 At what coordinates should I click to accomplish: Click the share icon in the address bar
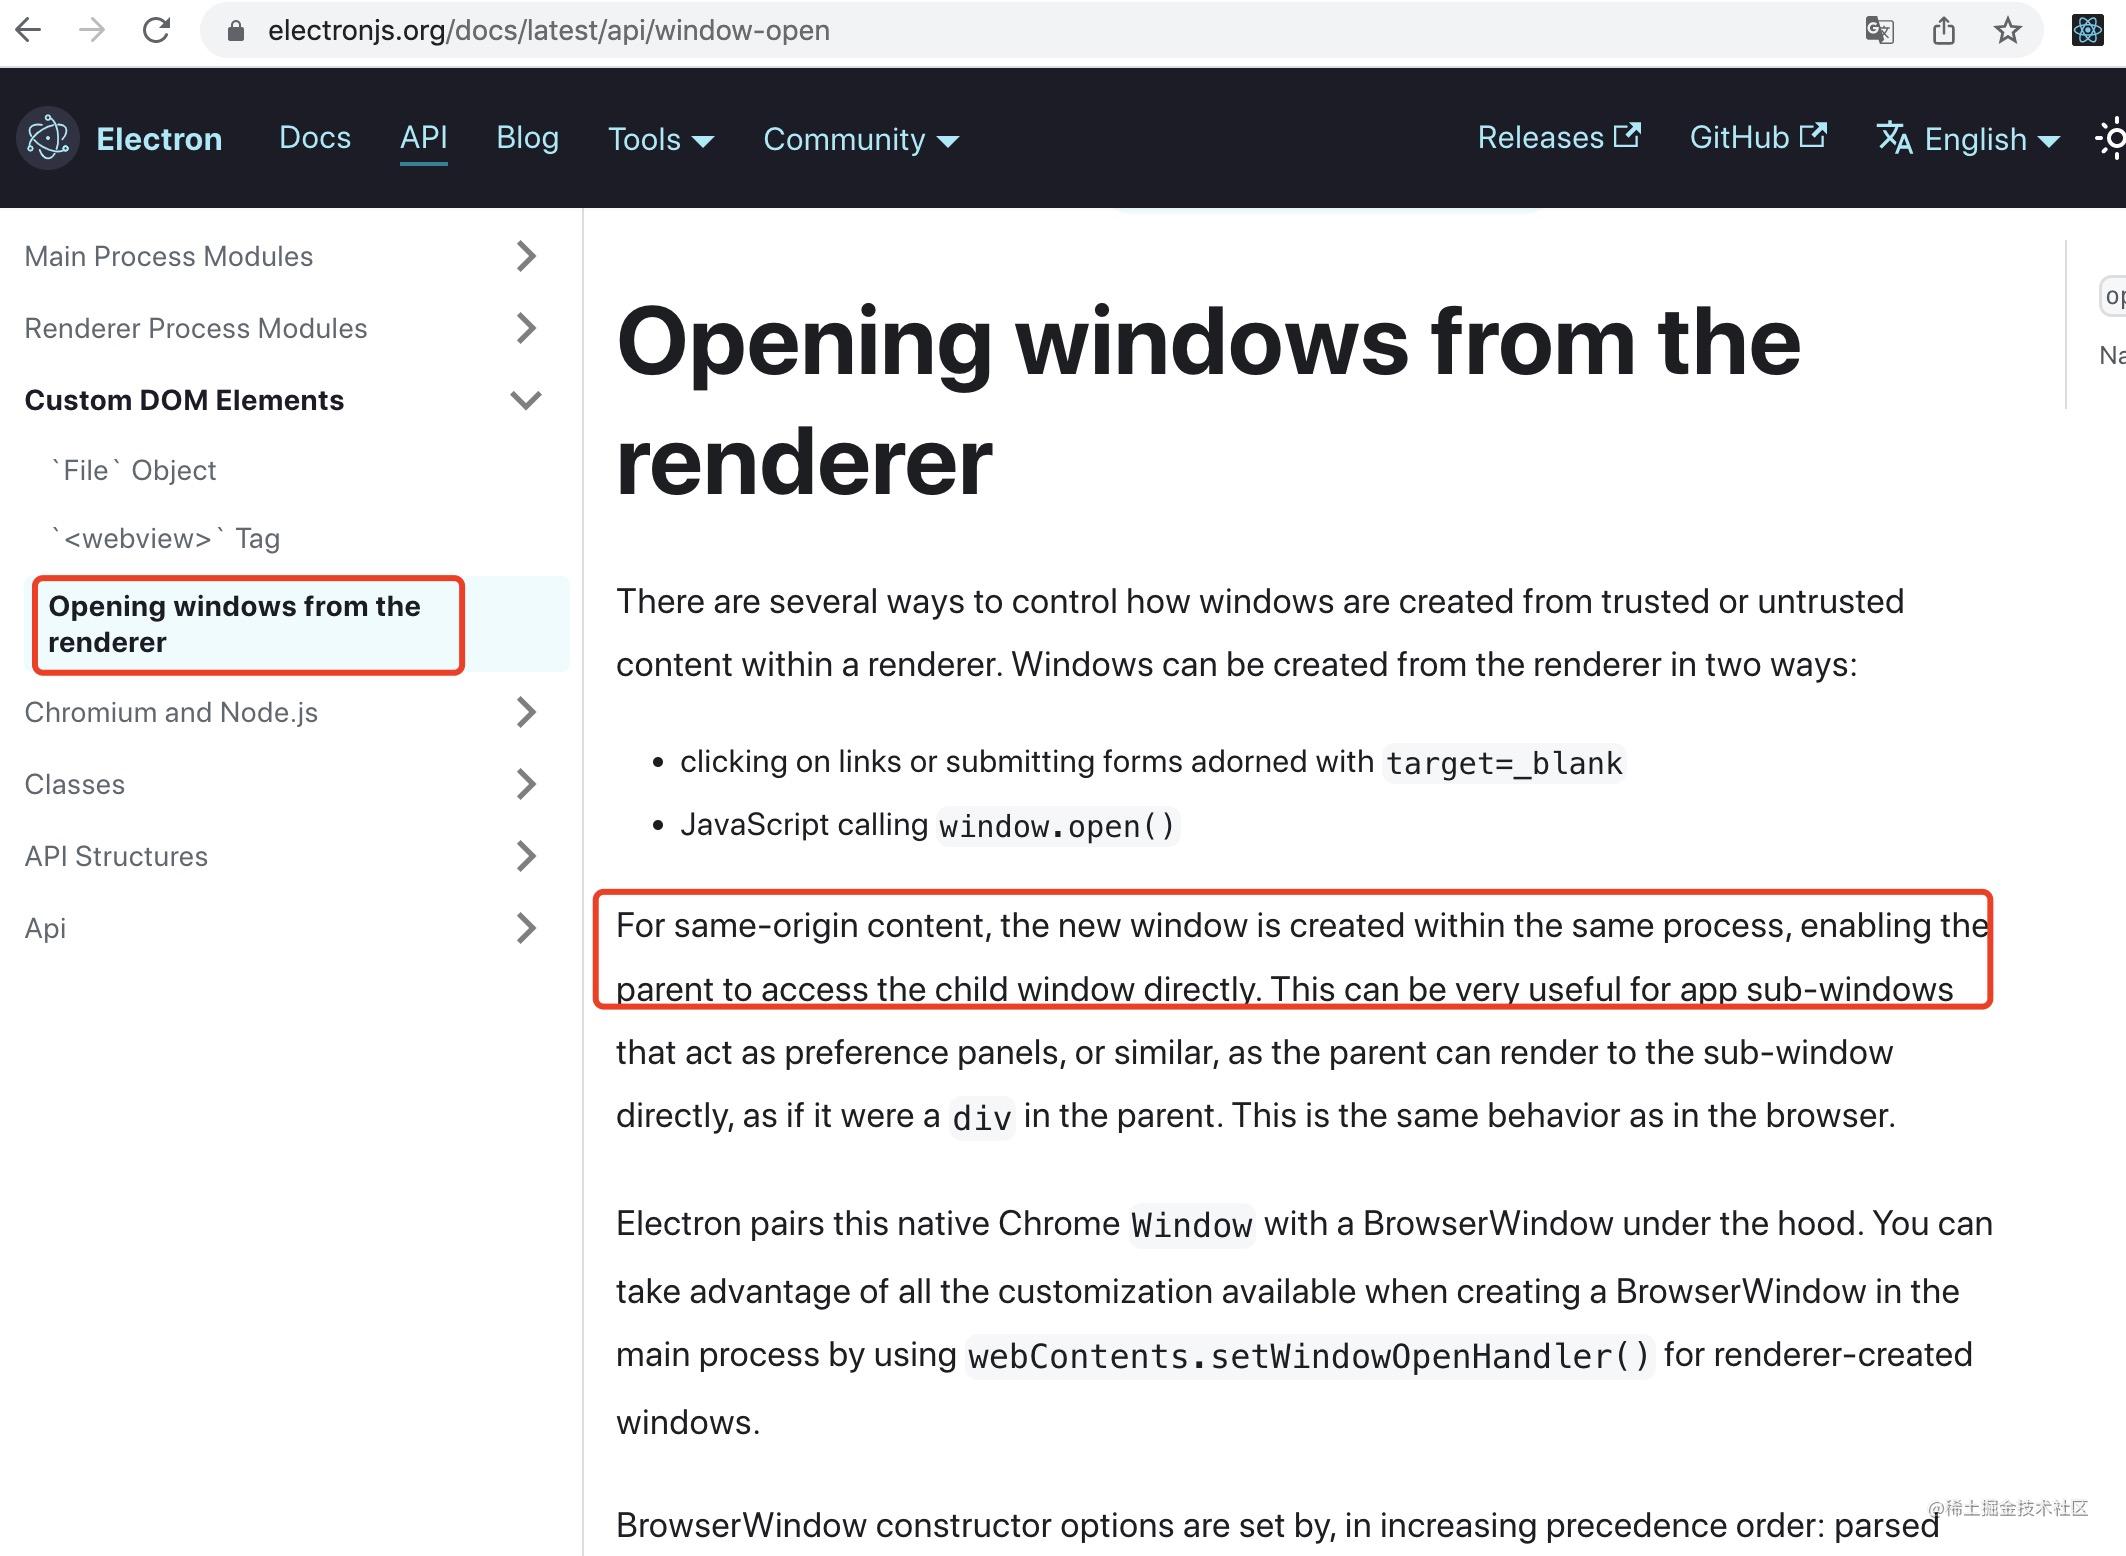click(1944, 30)
